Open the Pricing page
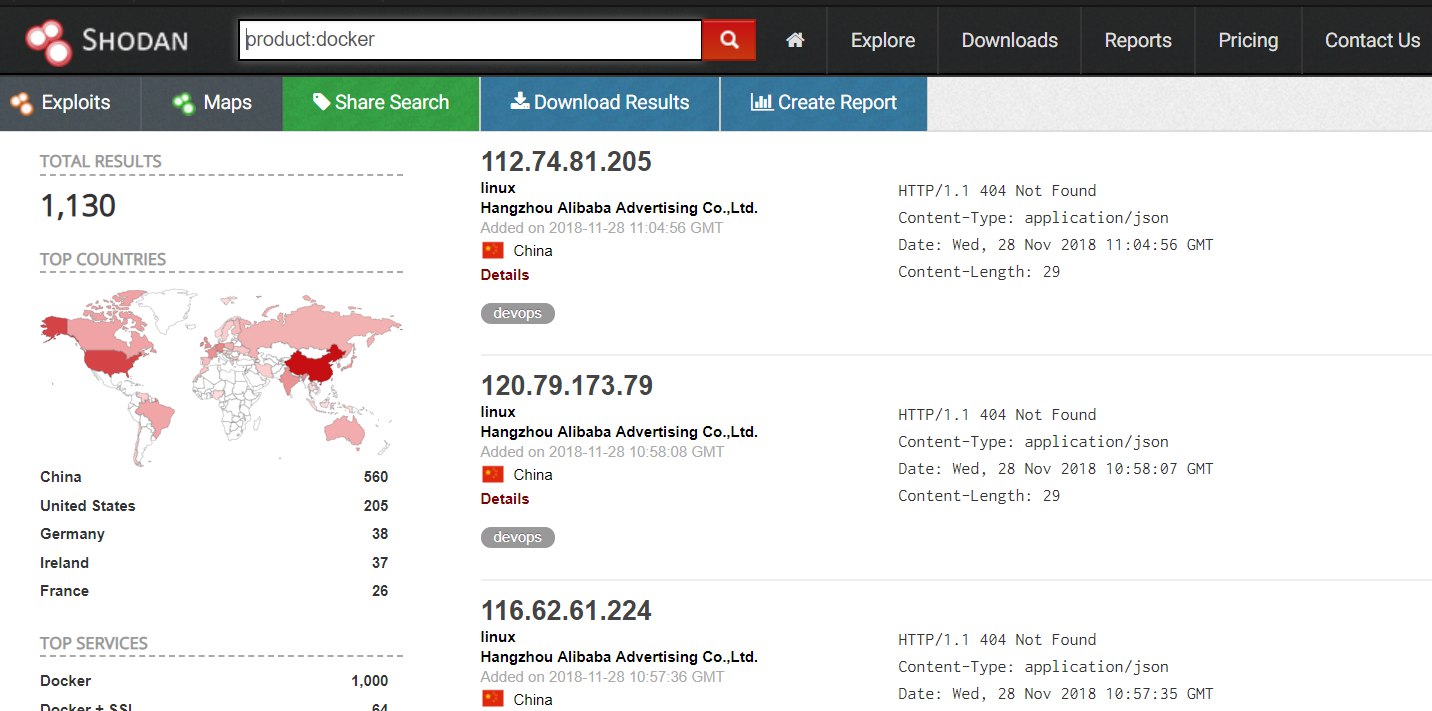The image size is (1432, 711). (1248, 40)
